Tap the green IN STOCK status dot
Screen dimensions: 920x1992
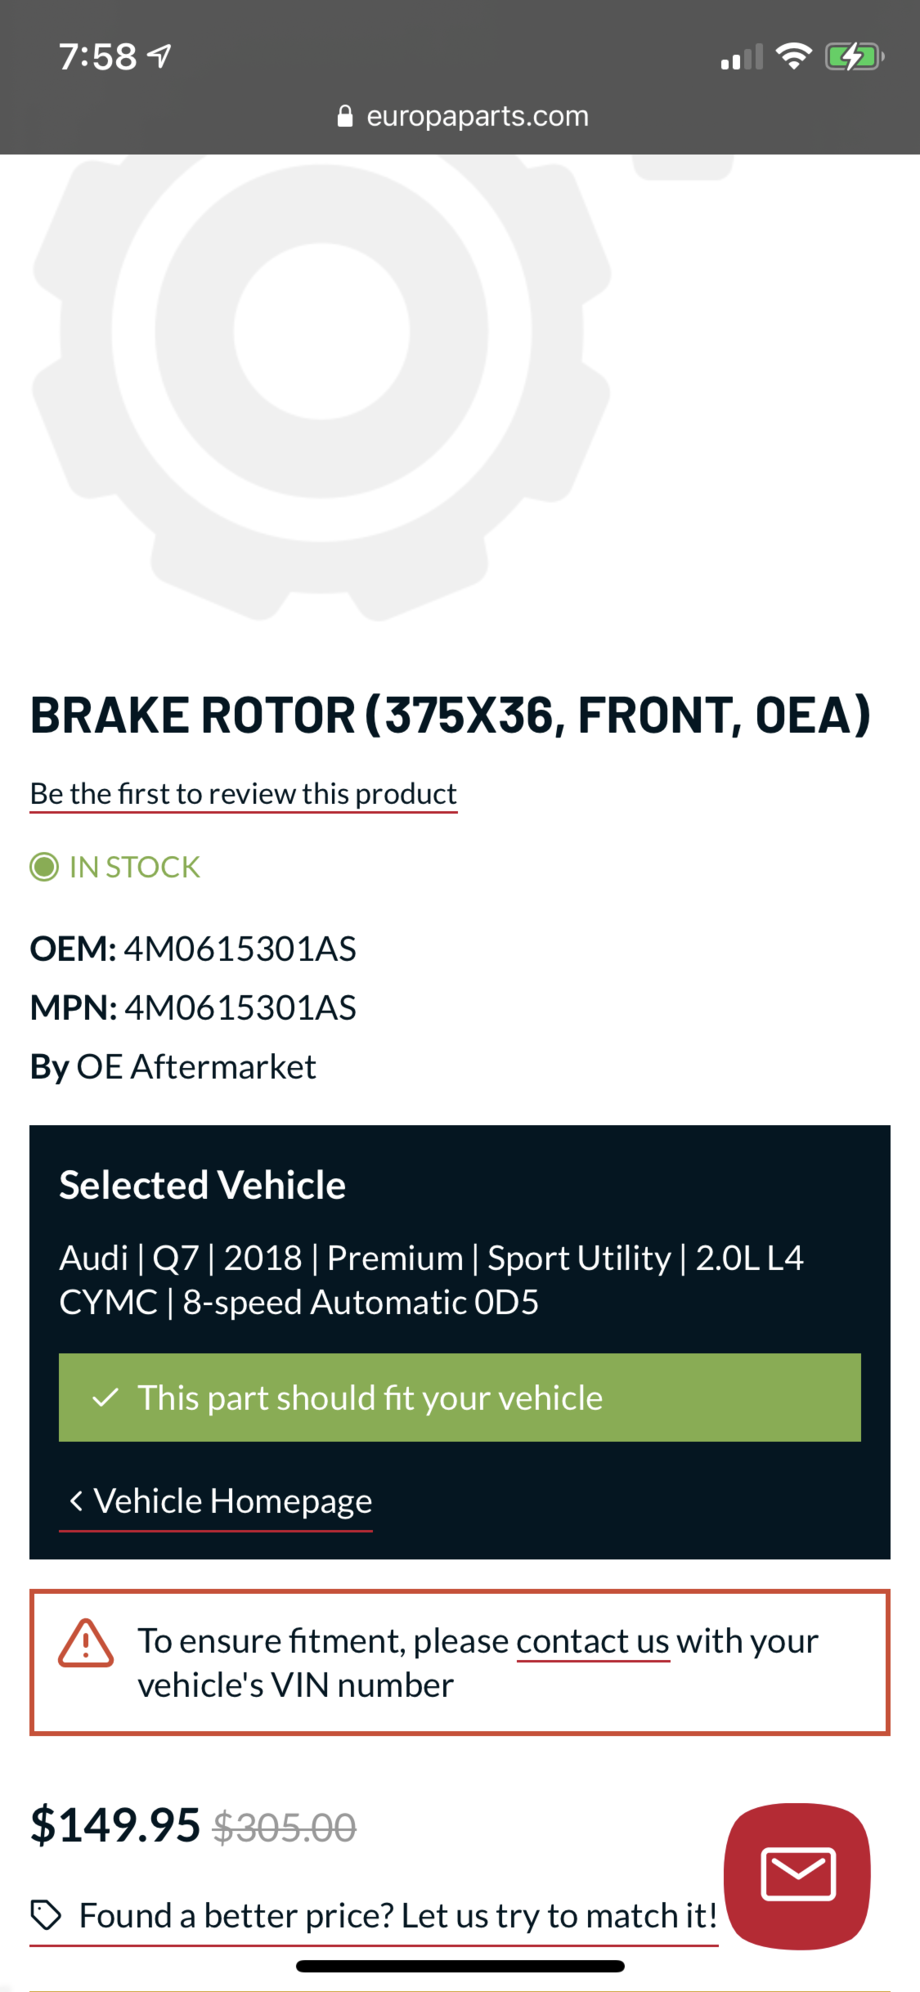click(44, 867)
